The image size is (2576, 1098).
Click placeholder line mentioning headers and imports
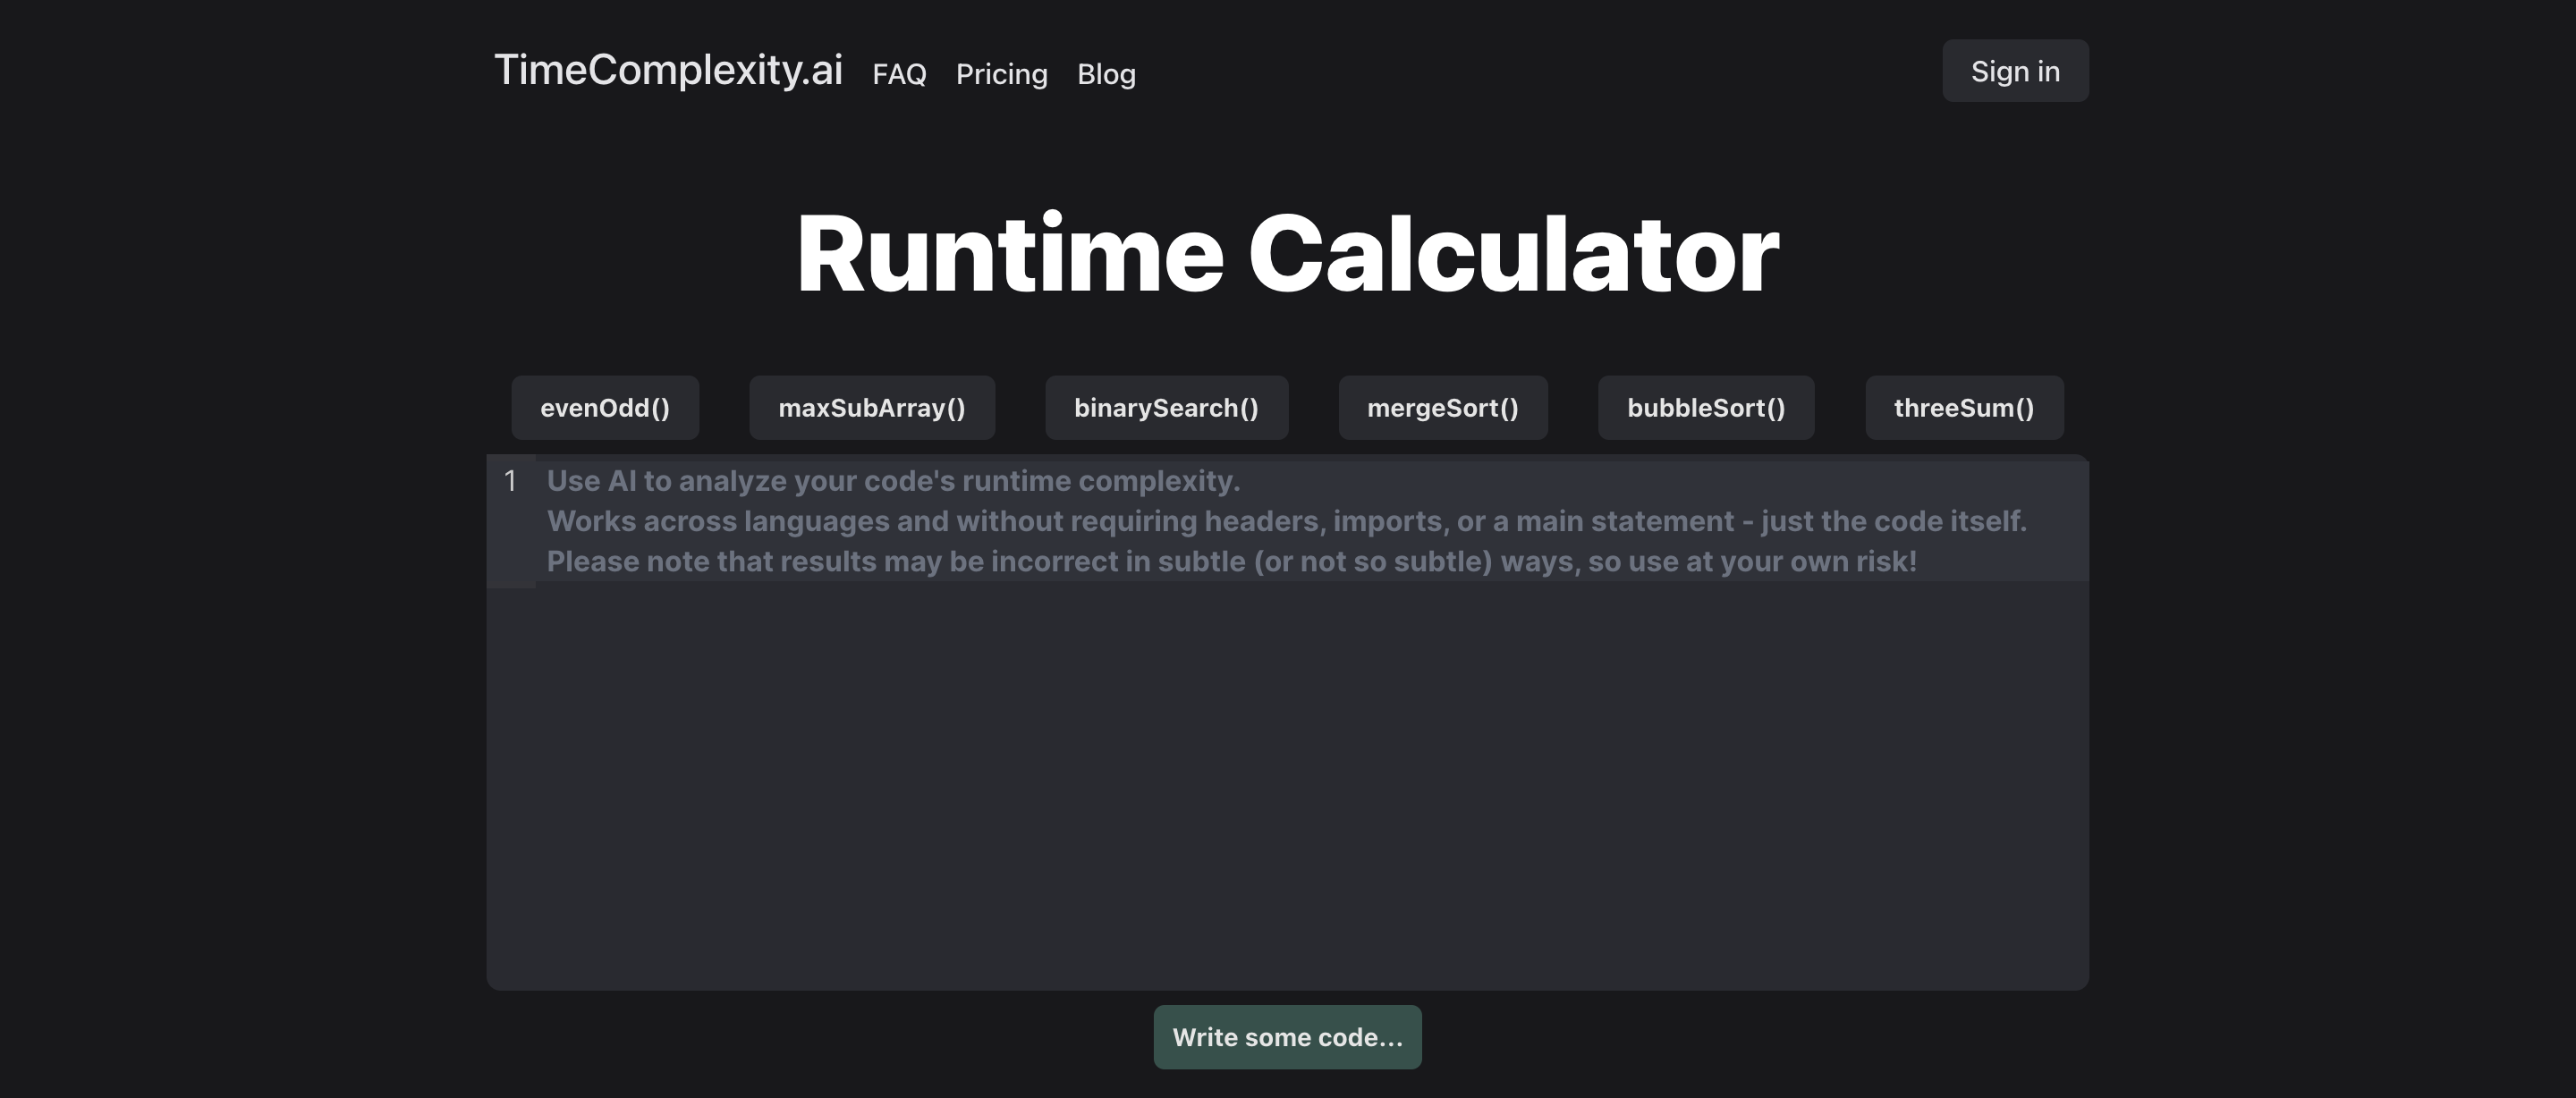[1285, 521]
